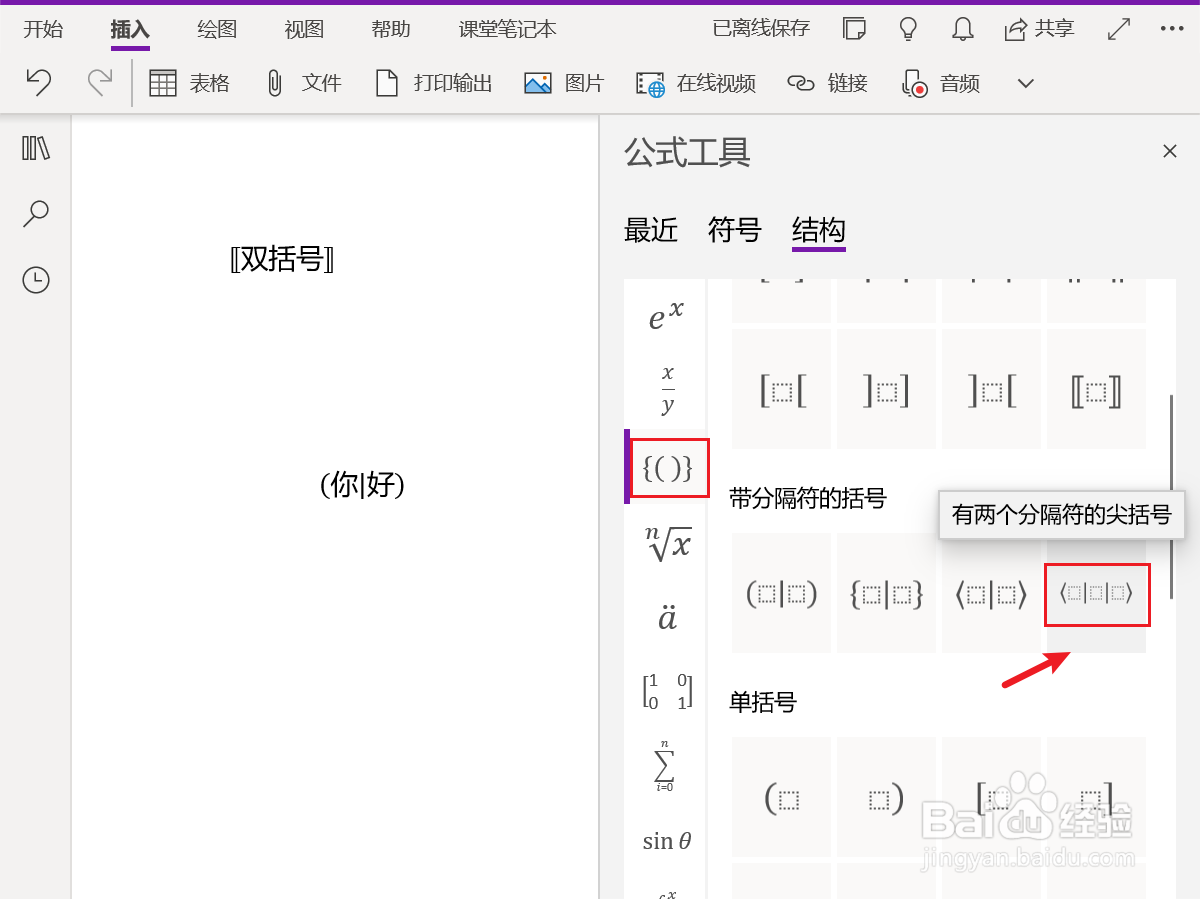Insert parentheses with separator (□|□)

point(782,594)
